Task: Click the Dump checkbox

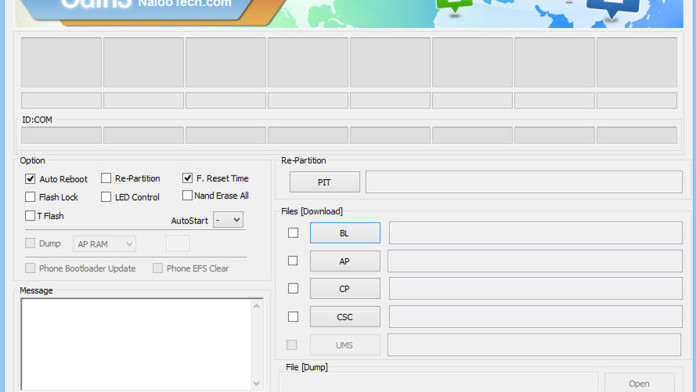Action: coord(30,243)
